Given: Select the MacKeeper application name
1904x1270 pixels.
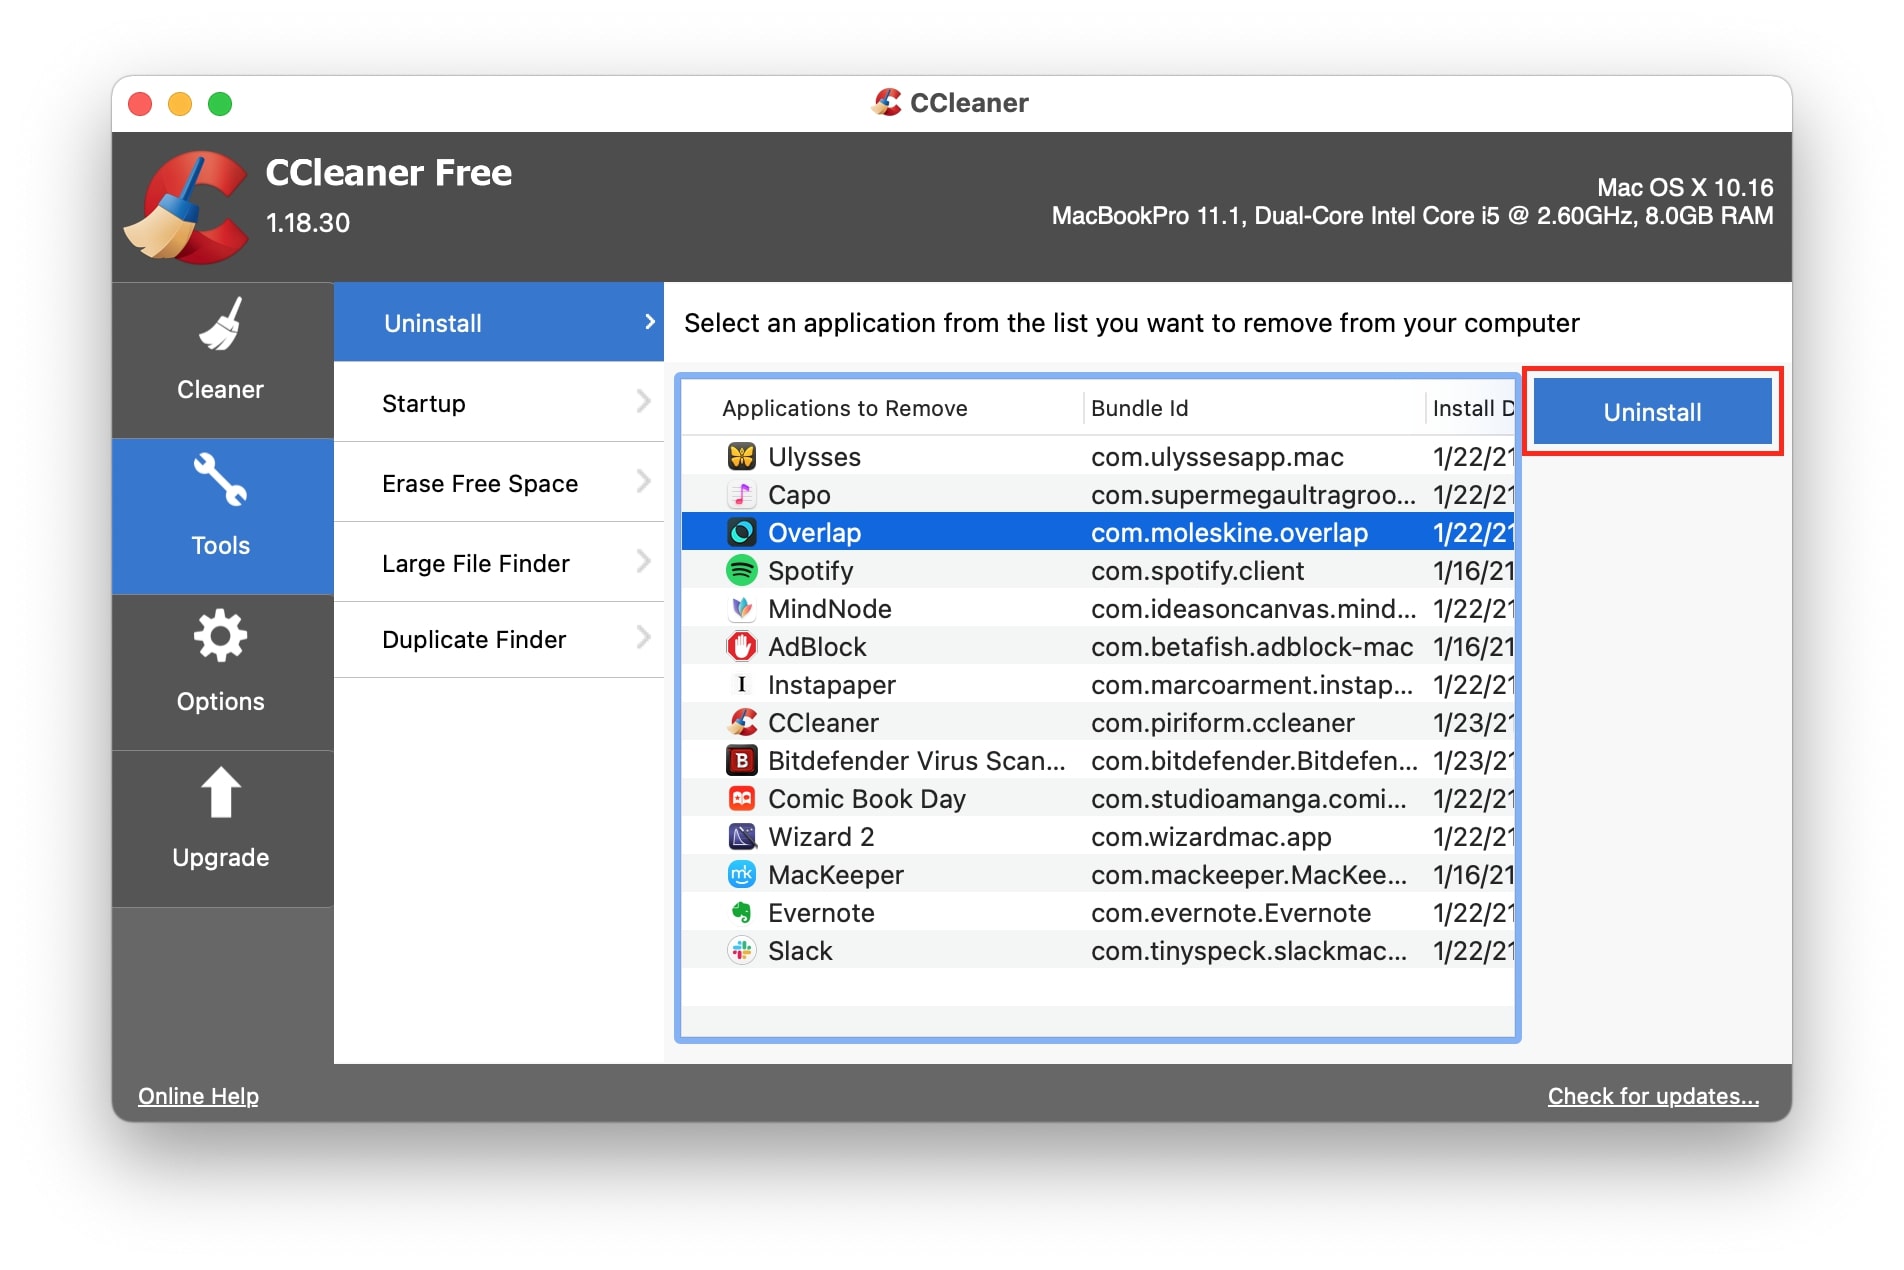Looking at the screenshot, I should tap(835, 875).
